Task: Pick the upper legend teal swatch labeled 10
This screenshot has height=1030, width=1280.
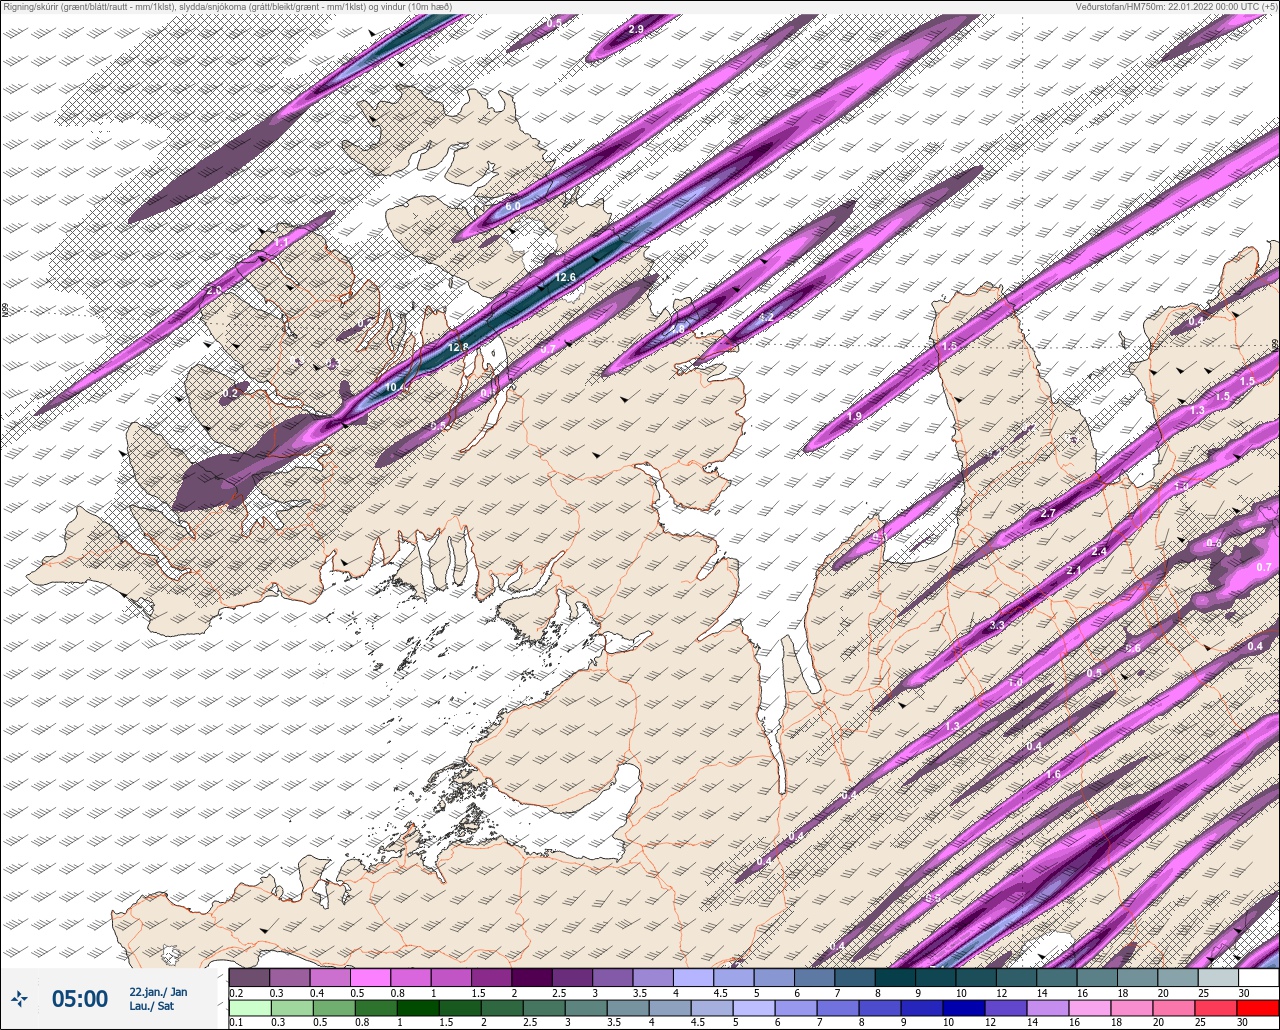Action: tap(976, 977)
